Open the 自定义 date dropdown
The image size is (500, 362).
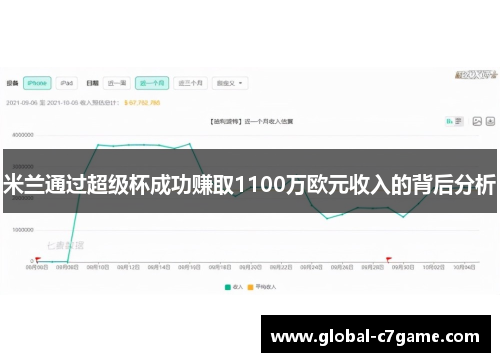click(x=230, y=83)
